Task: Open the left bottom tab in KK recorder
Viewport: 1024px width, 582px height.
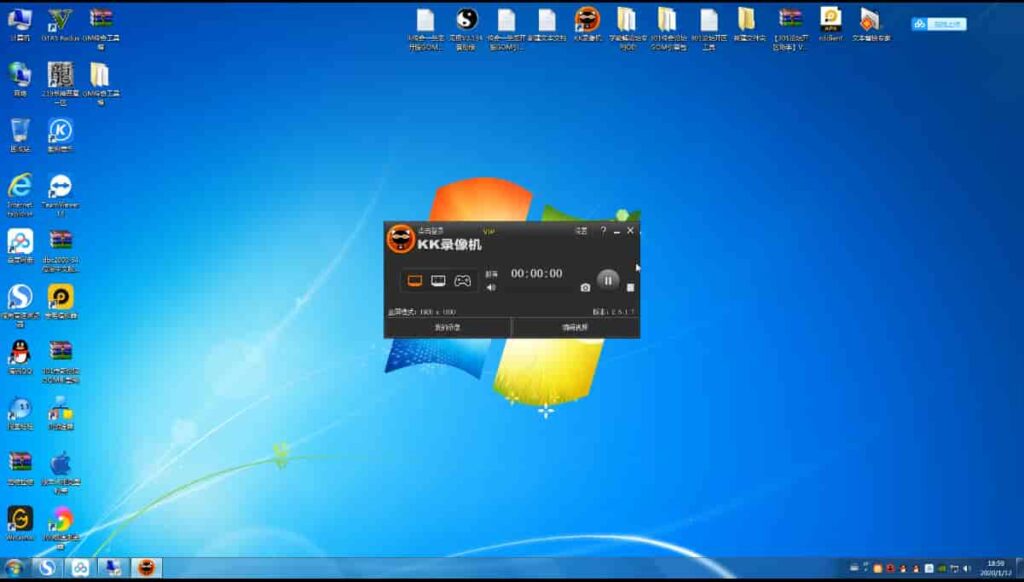Action: [447, 327]
